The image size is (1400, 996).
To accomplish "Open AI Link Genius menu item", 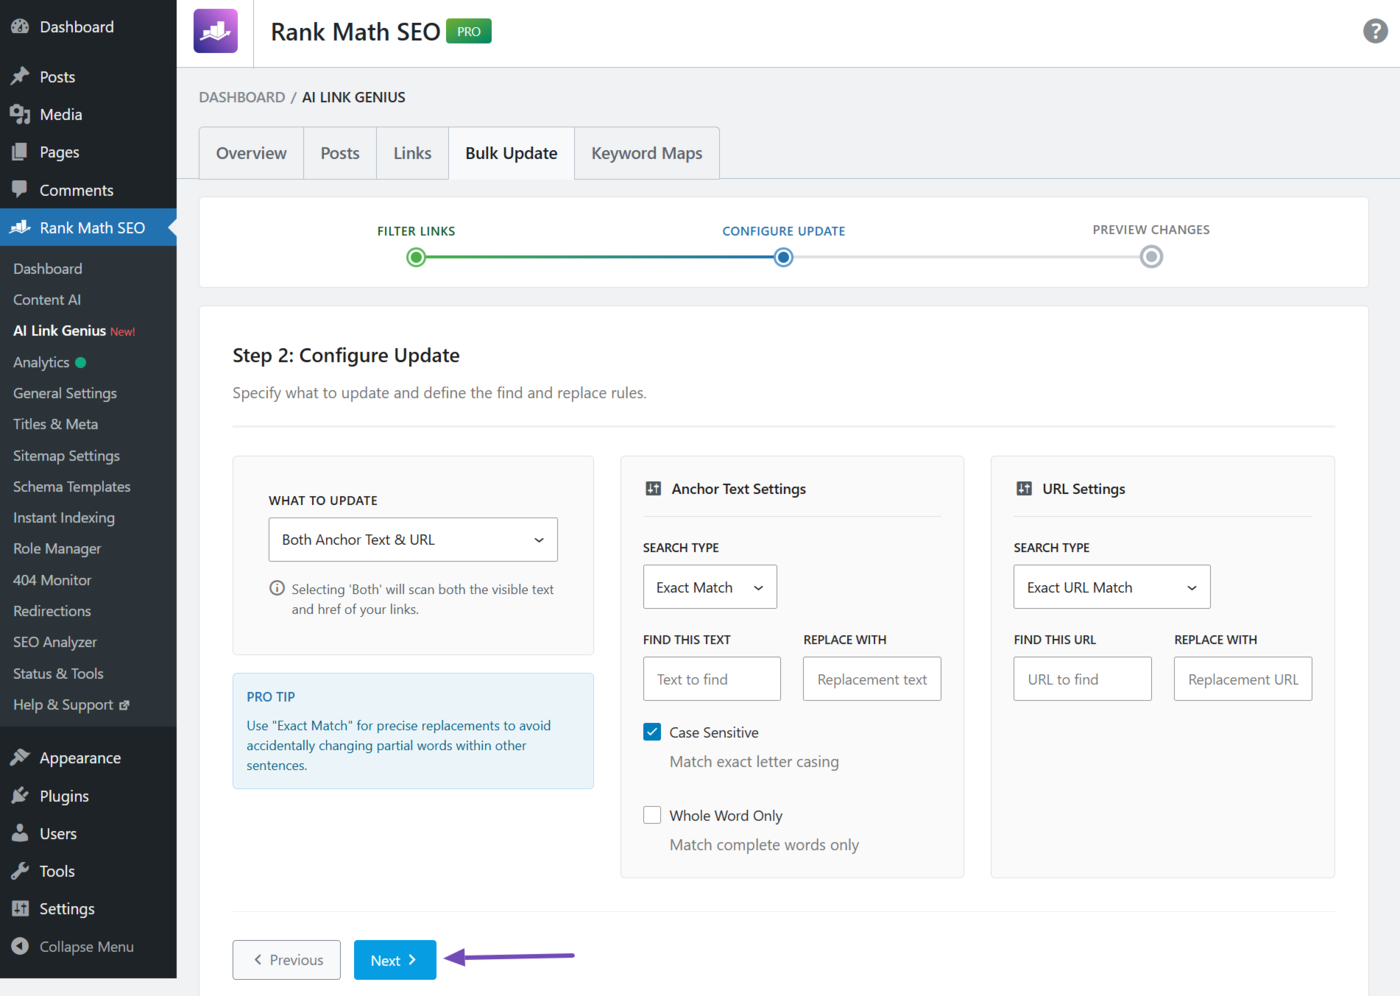I will [60, 330].
